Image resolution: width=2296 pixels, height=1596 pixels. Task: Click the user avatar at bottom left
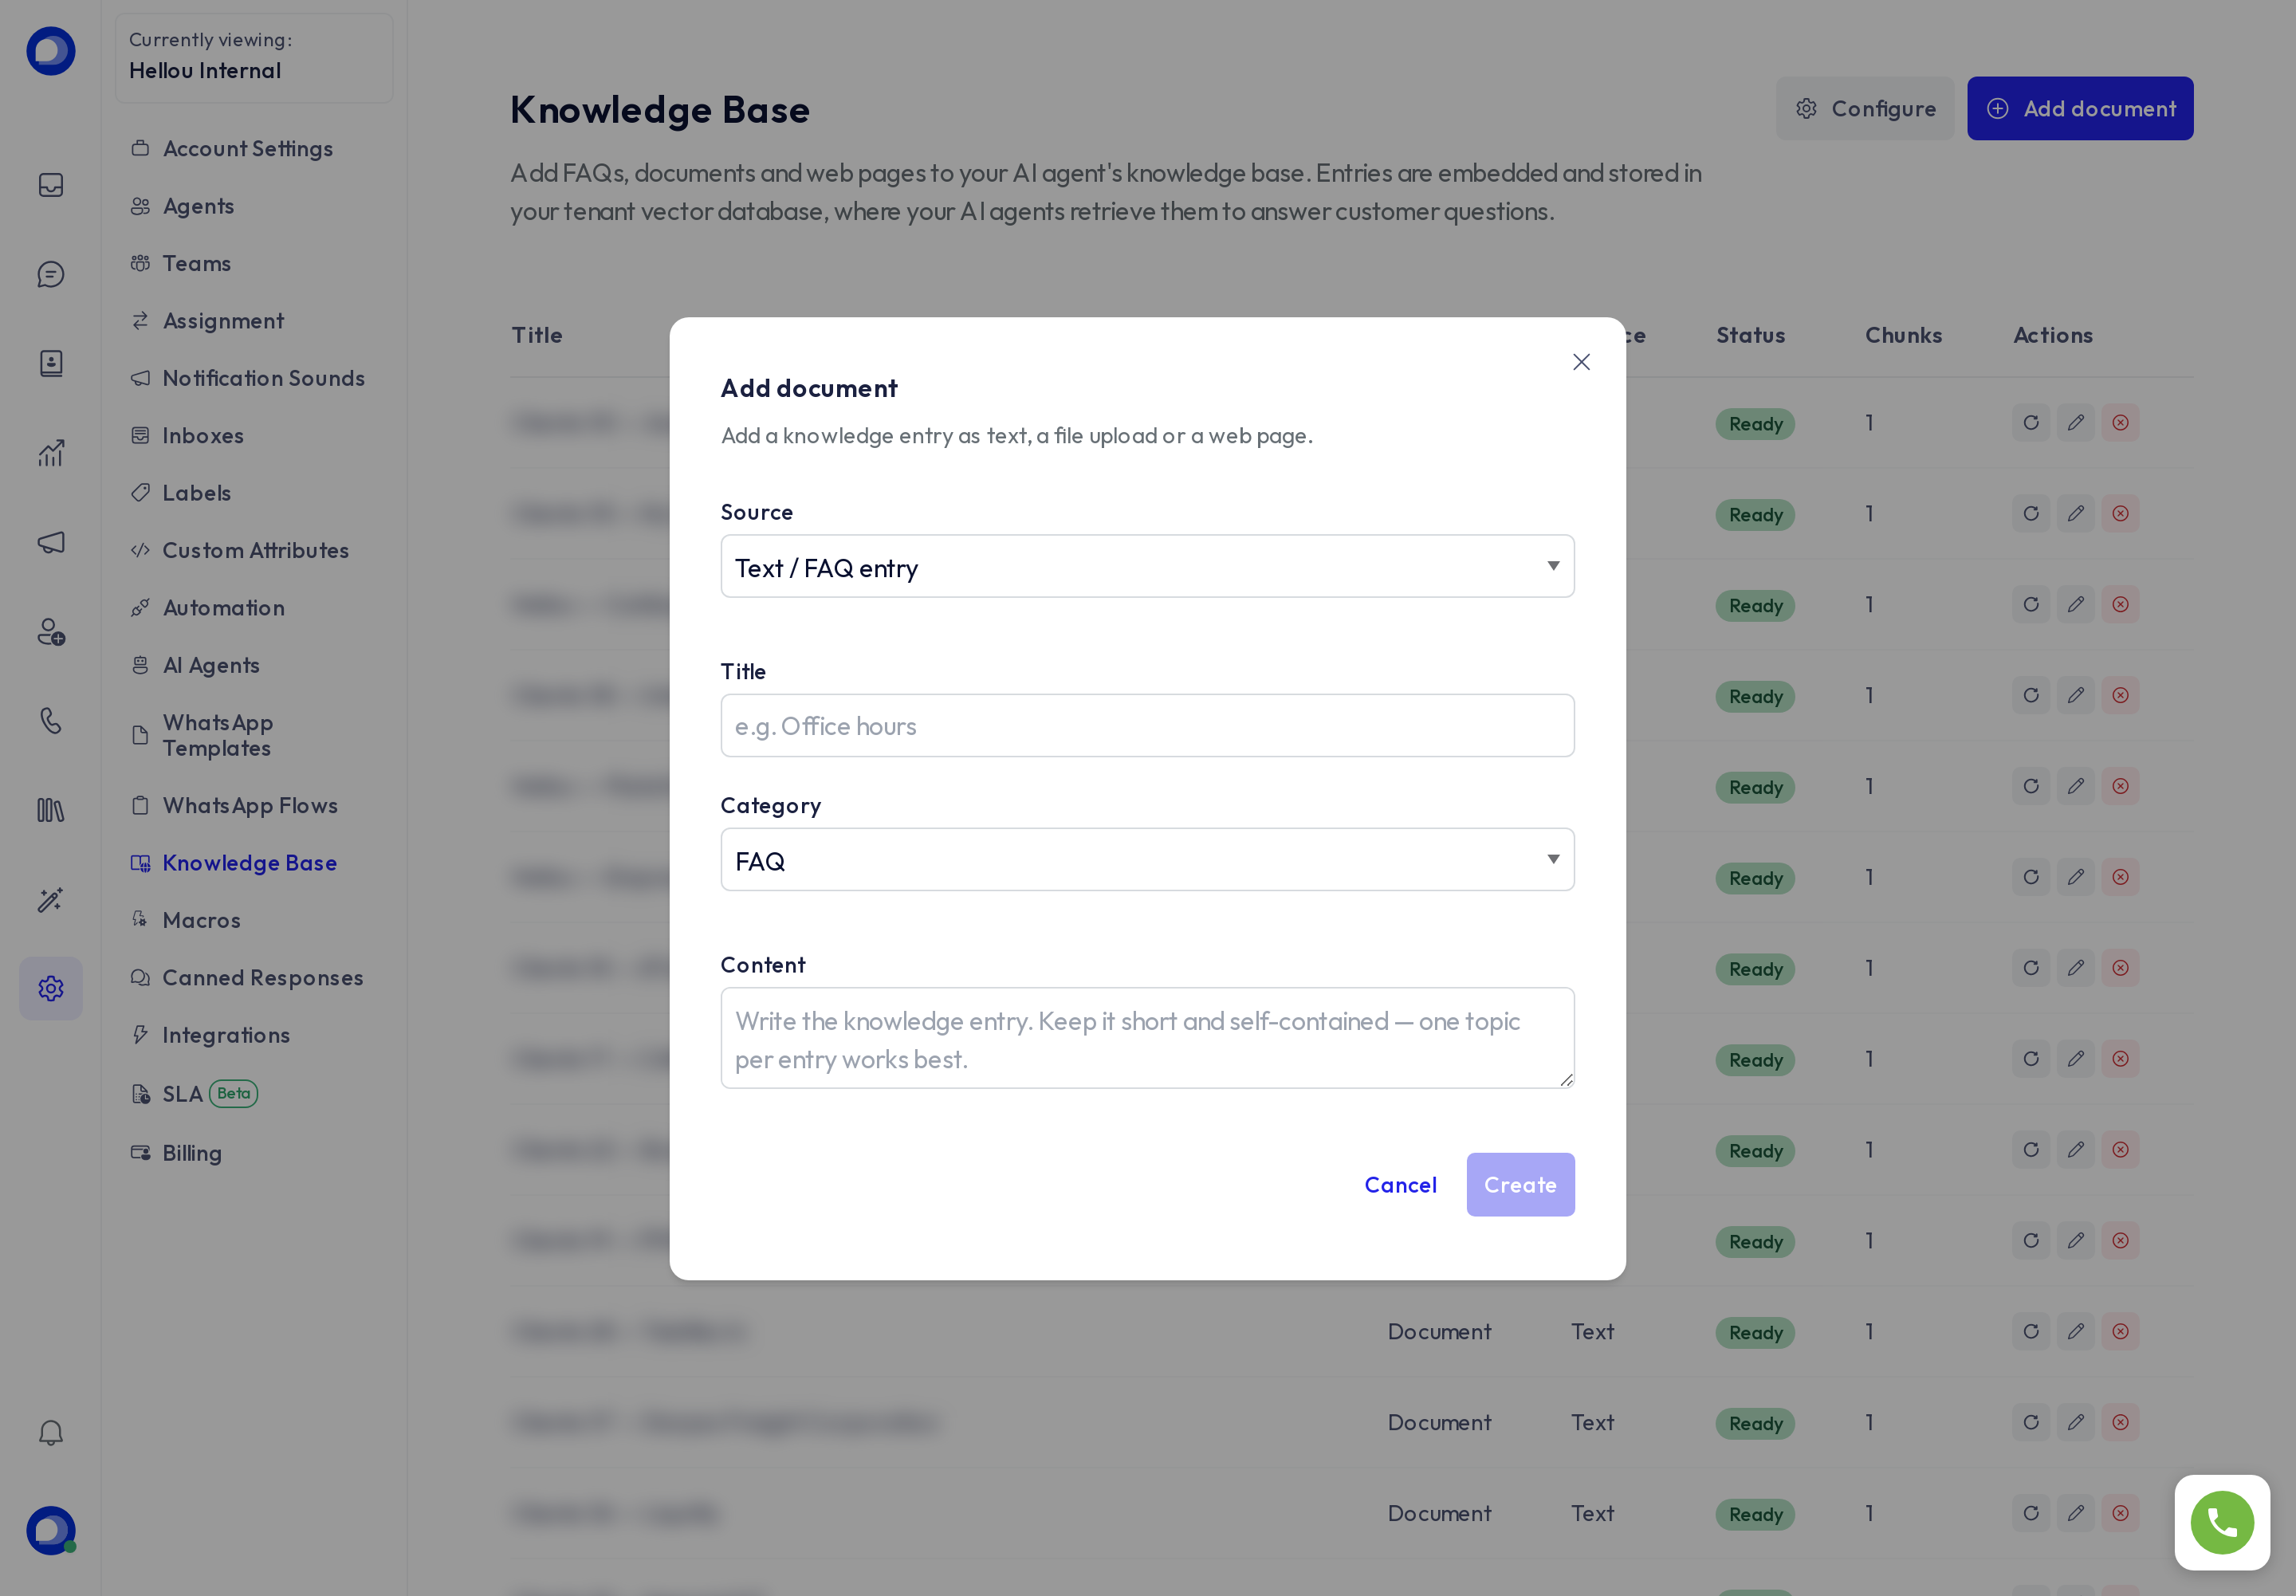pyautogui.click(x=51, y=1530)
